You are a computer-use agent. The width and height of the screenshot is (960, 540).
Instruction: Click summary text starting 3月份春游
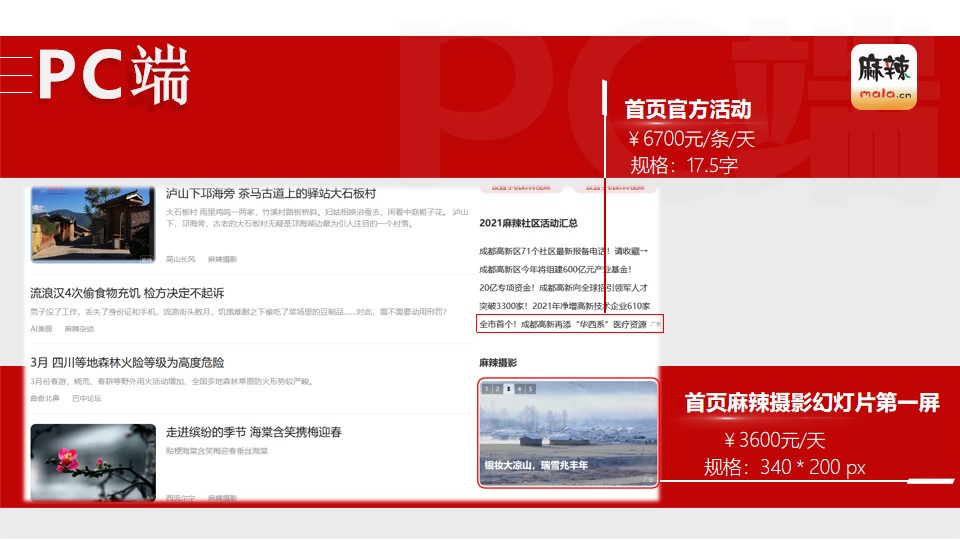[x=173, y=381]
